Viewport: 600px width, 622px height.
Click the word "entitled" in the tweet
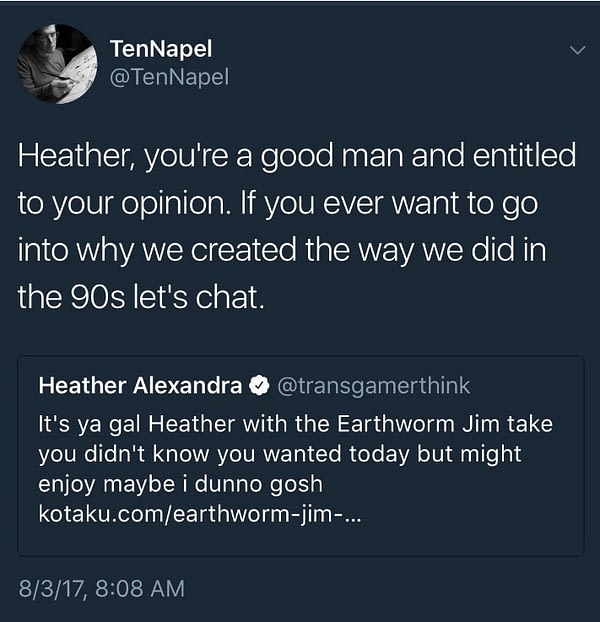524,156
